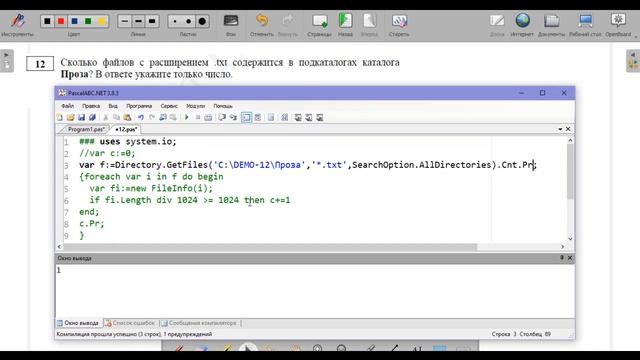
Task: Click in code line 3 GetFiles text
Action: (x=187, y=165)
